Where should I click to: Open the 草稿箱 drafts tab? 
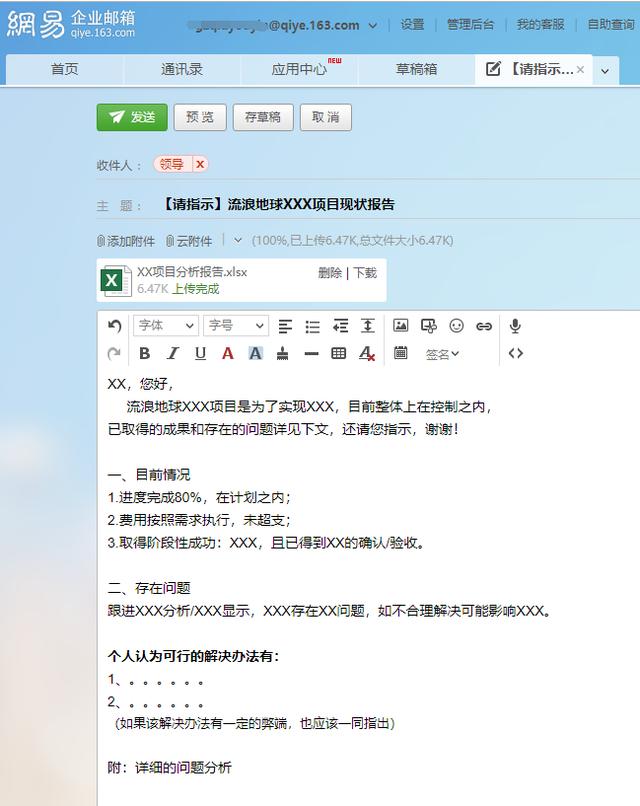point(416,69)
